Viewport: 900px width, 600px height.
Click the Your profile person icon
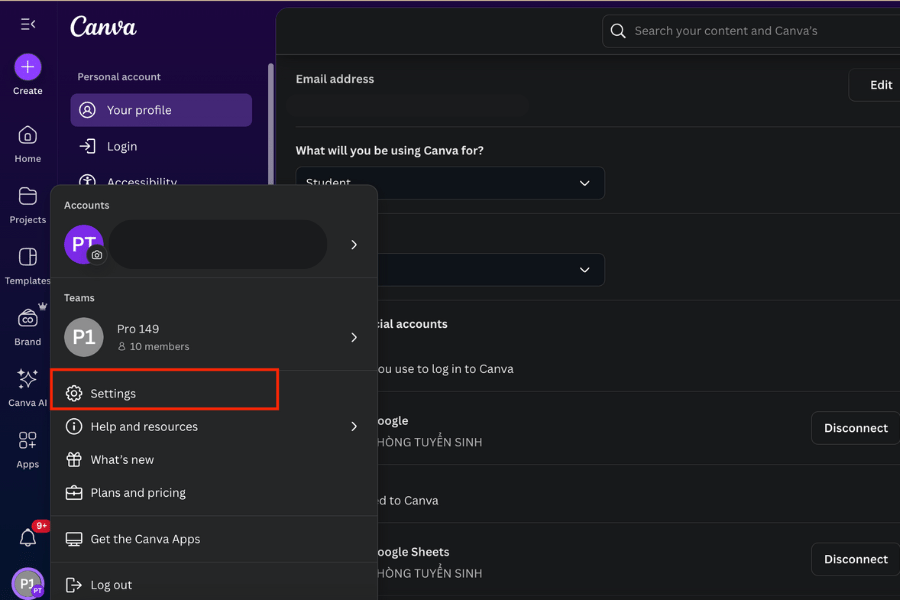pyautogui.click(x=87, y=110)
